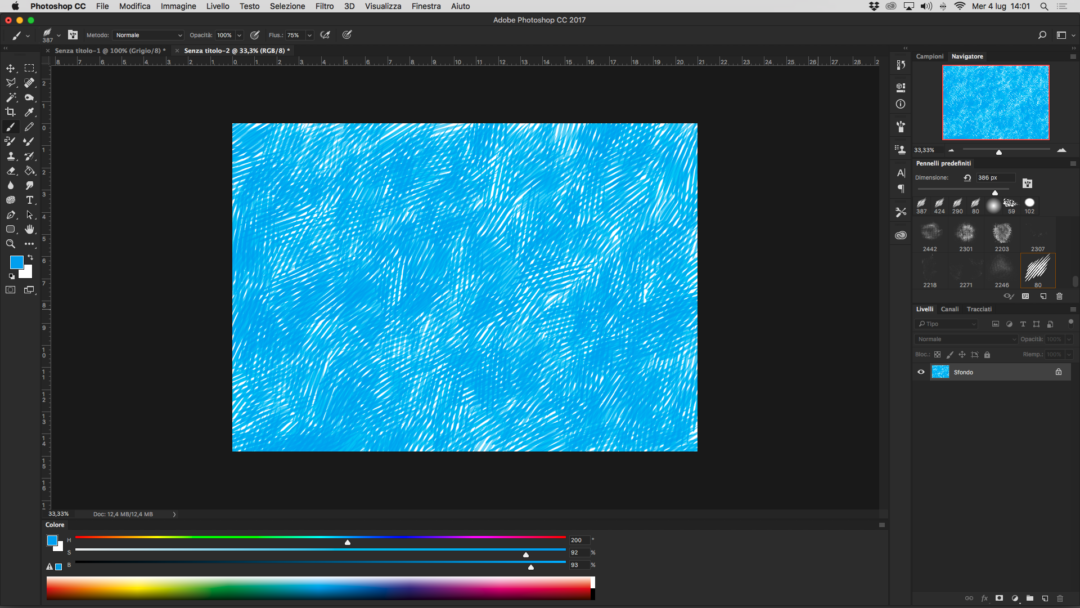The image size is (1080, 608).
Task: Delete brush with the Brush Presets trash icon
Action: tap(1059, 296)
